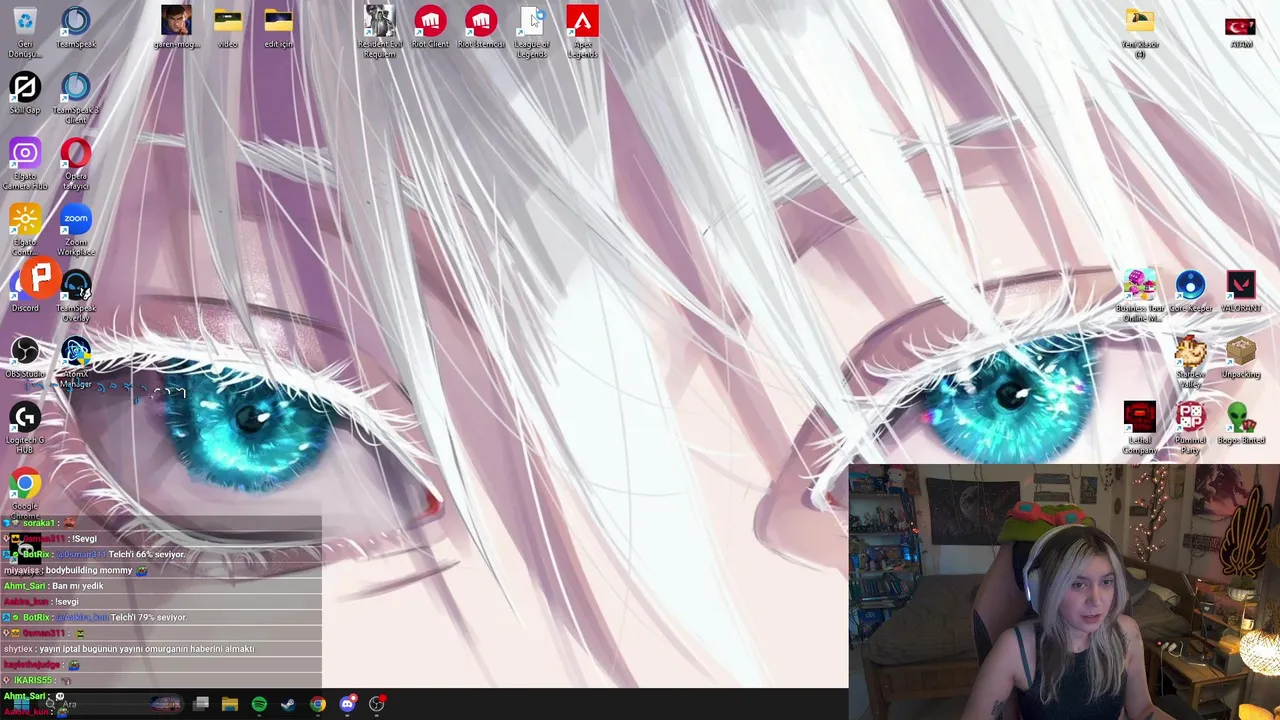Click the streamer webcam overlay
This screenshot has height=720, width=1280.
tap(1064, 592)
